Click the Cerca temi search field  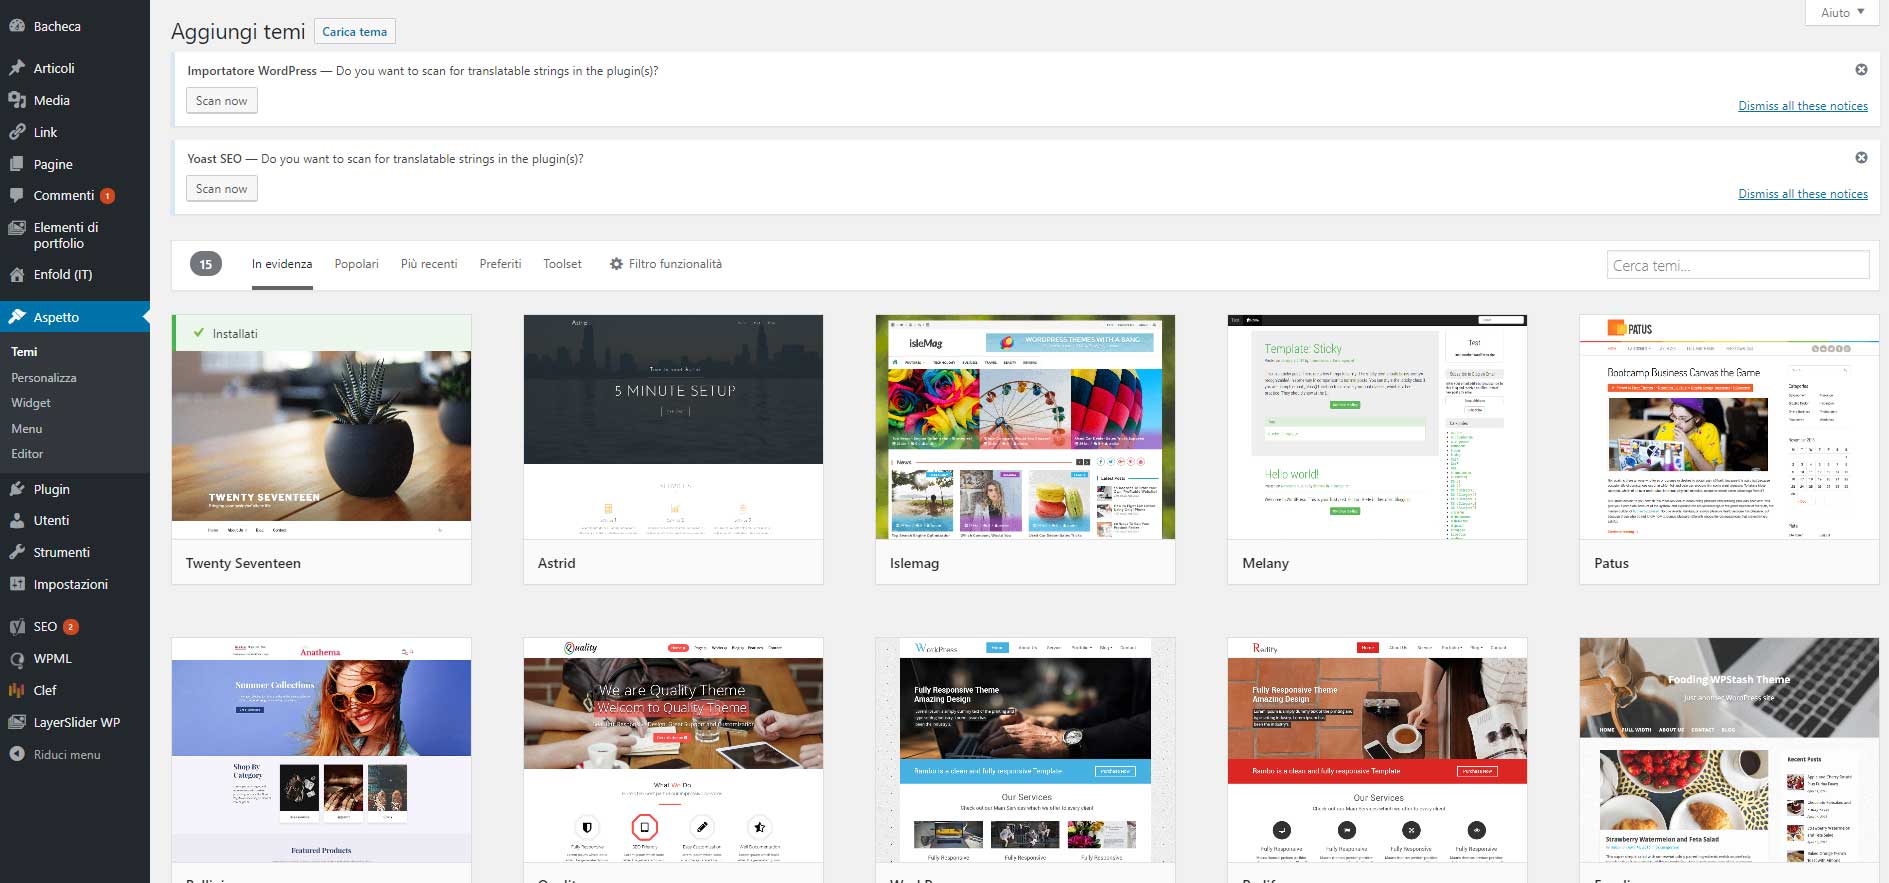(1737, 265)
